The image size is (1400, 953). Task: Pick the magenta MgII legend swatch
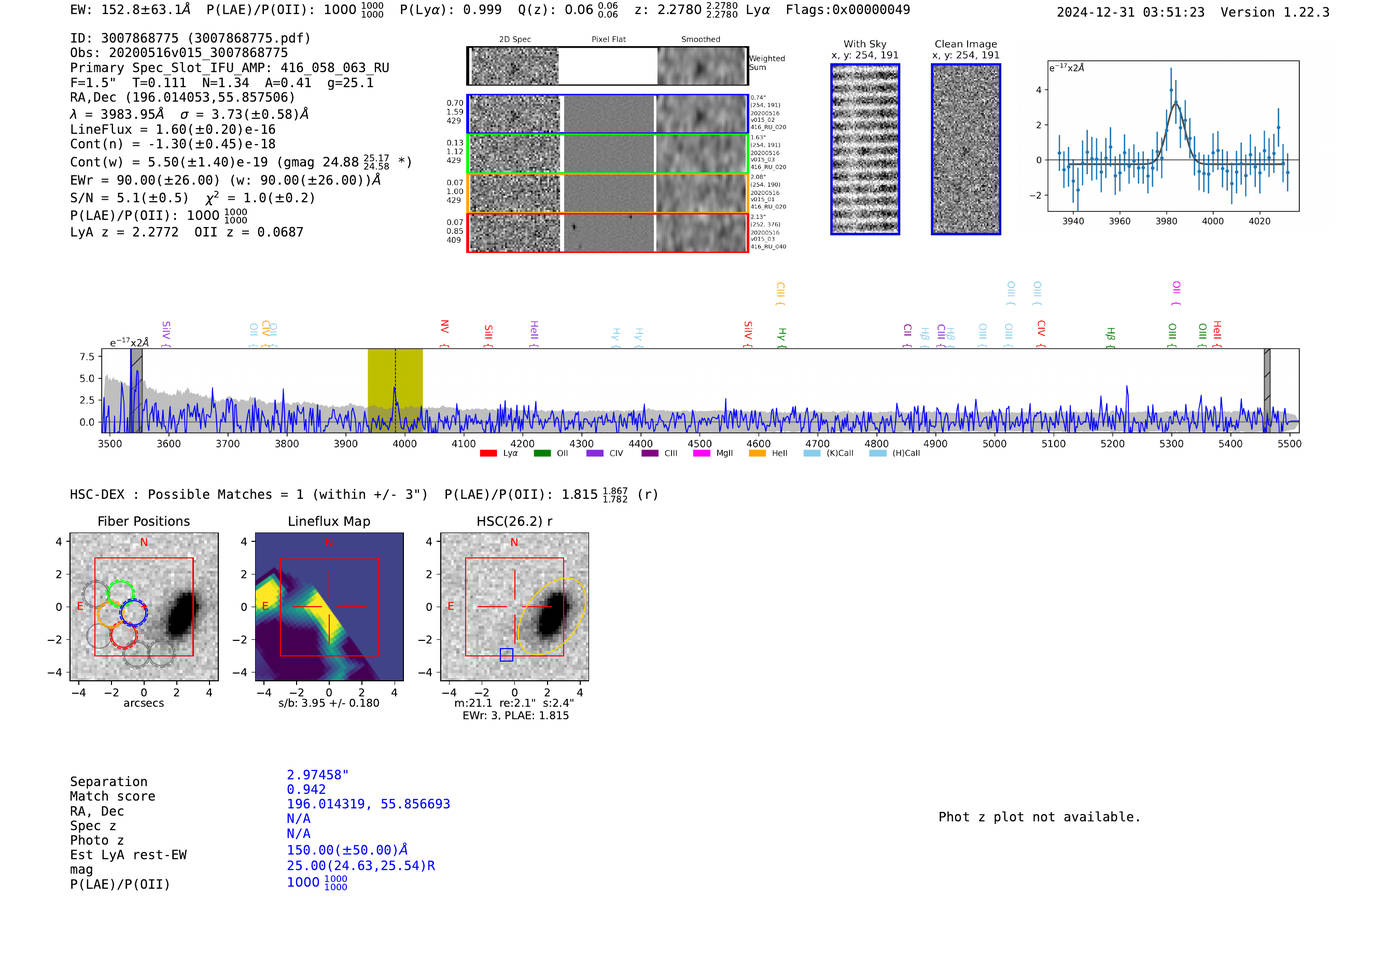click(701, 454)
